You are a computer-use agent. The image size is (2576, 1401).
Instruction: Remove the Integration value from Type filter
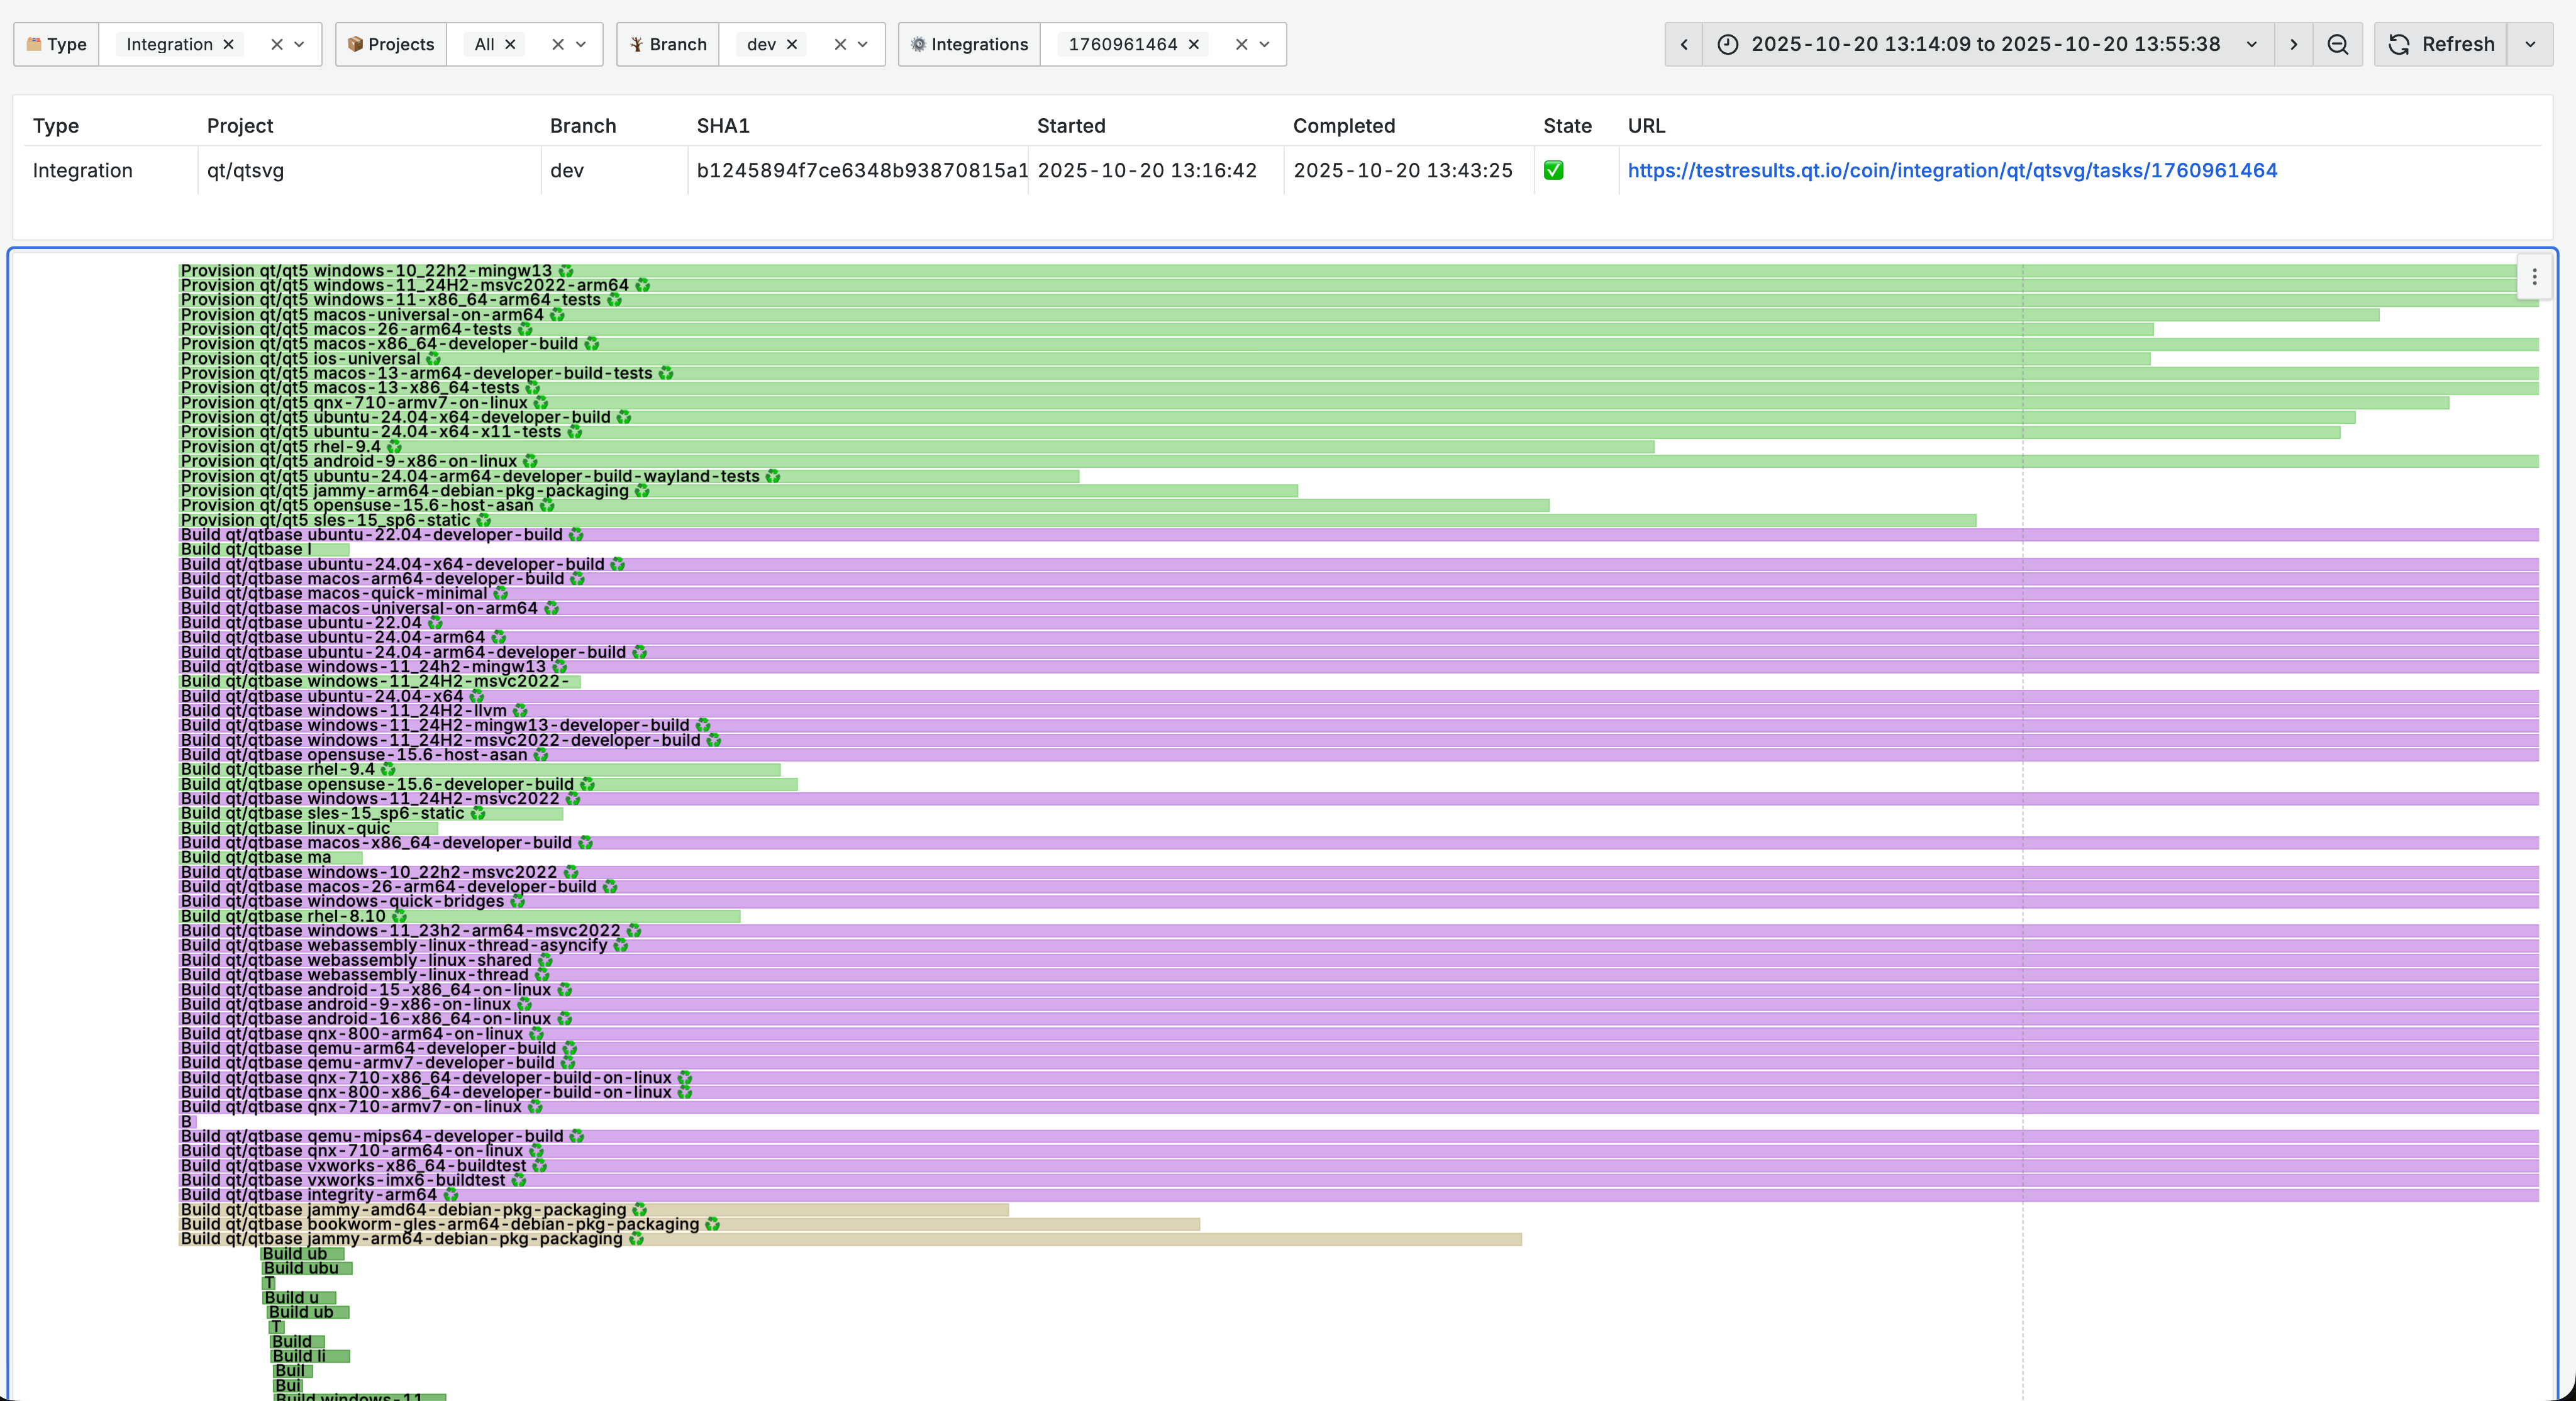(x=228, y=44)
